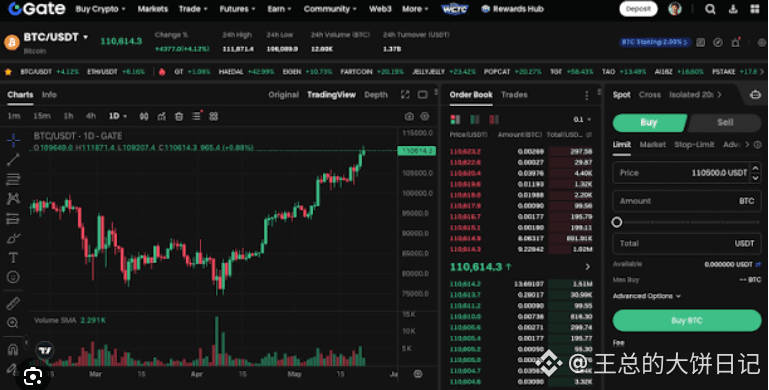Select the pattern drawing tool
The width and height of the screenshot is (769, 390).
[x=13, y=199]
